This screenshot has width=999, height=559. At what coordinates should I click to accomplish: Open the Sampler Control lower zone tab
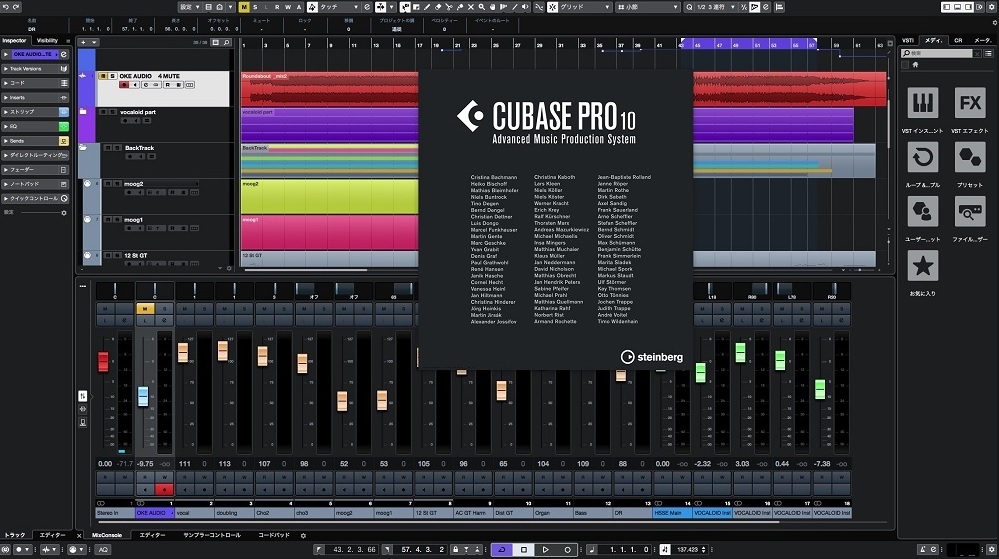(212, 535)
